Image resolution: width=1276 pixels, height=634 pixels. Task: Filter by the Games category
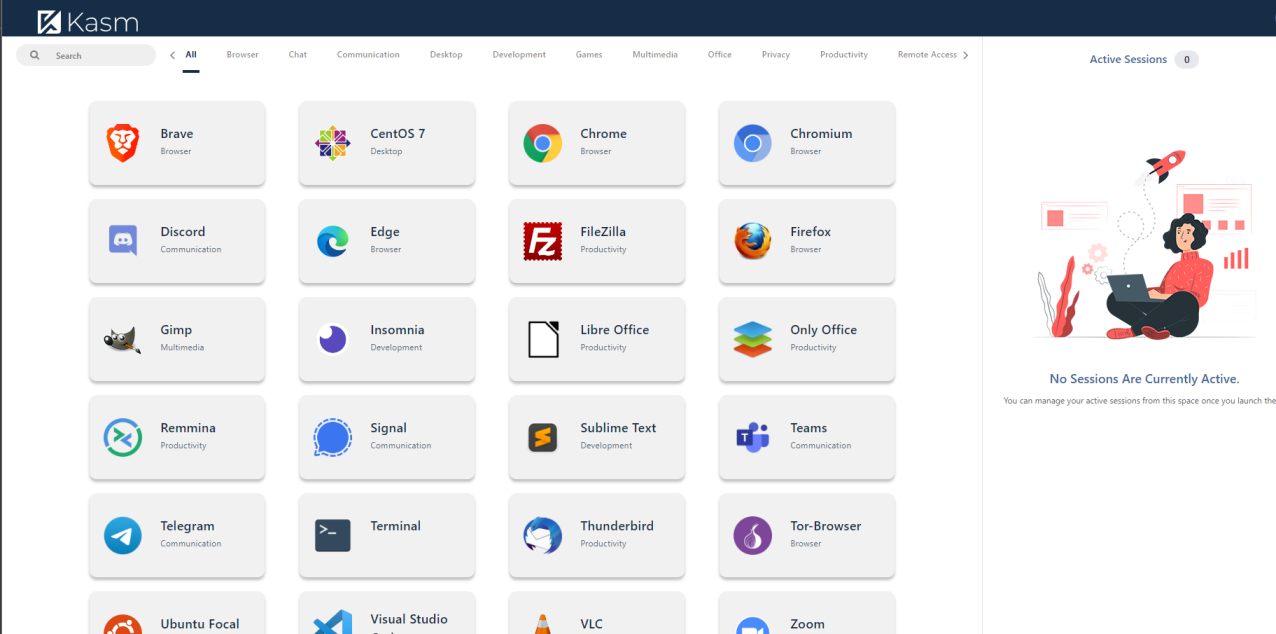[x=589, y=55]
